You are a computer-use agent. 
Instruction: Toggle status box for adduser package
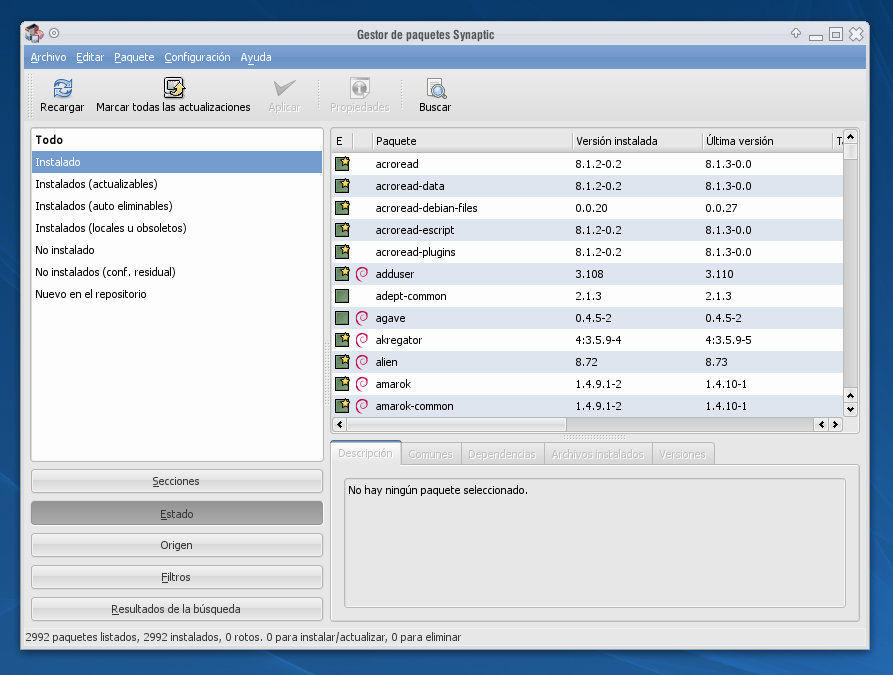point(342,274)
